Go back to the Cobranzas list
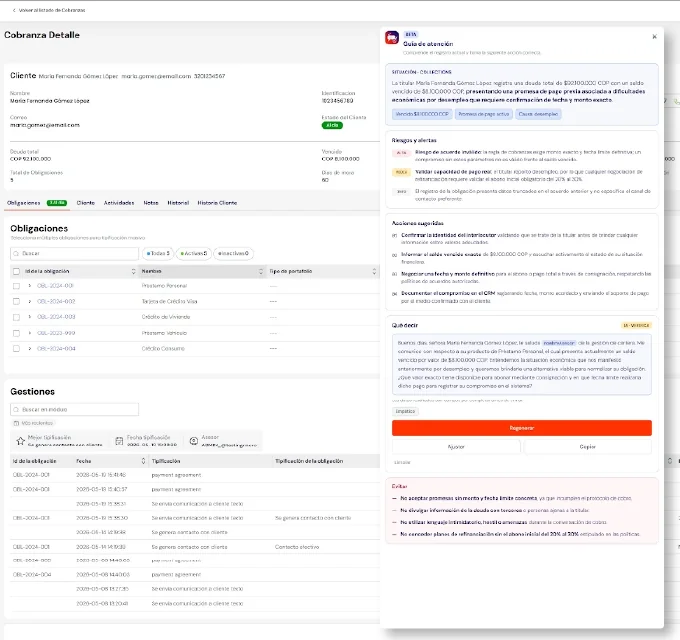 pos(49,10)
